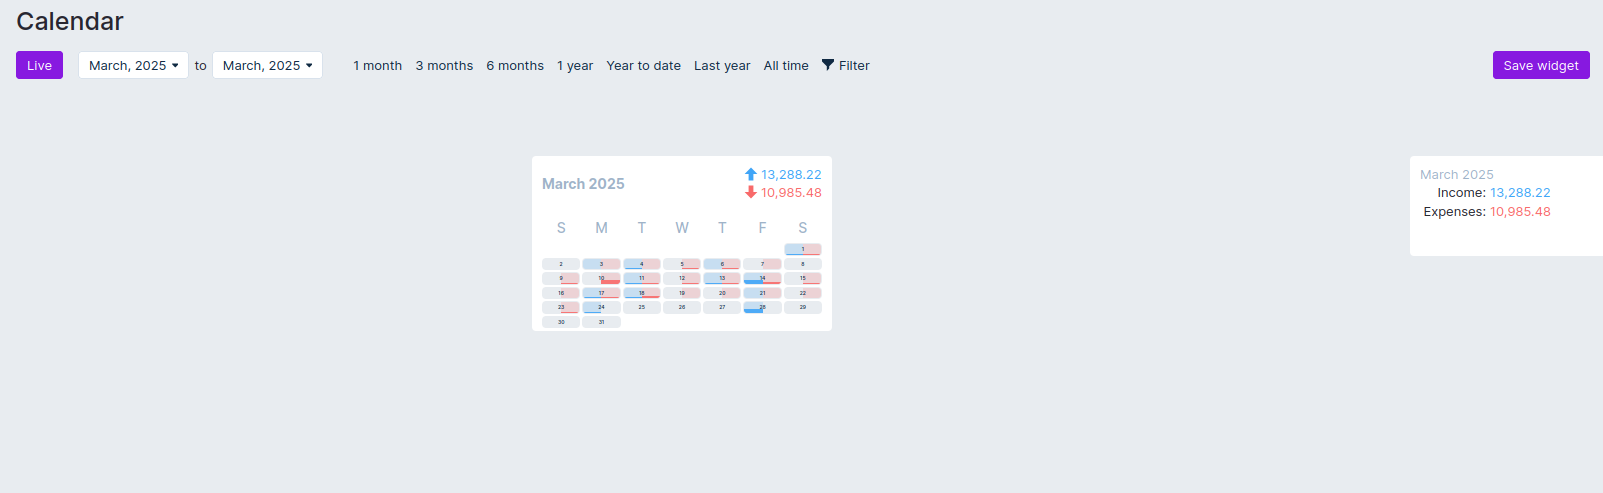Pick the Year to date range
Image resolution: width=1603 pixels, height=493 pixels.
pos(643,65)
